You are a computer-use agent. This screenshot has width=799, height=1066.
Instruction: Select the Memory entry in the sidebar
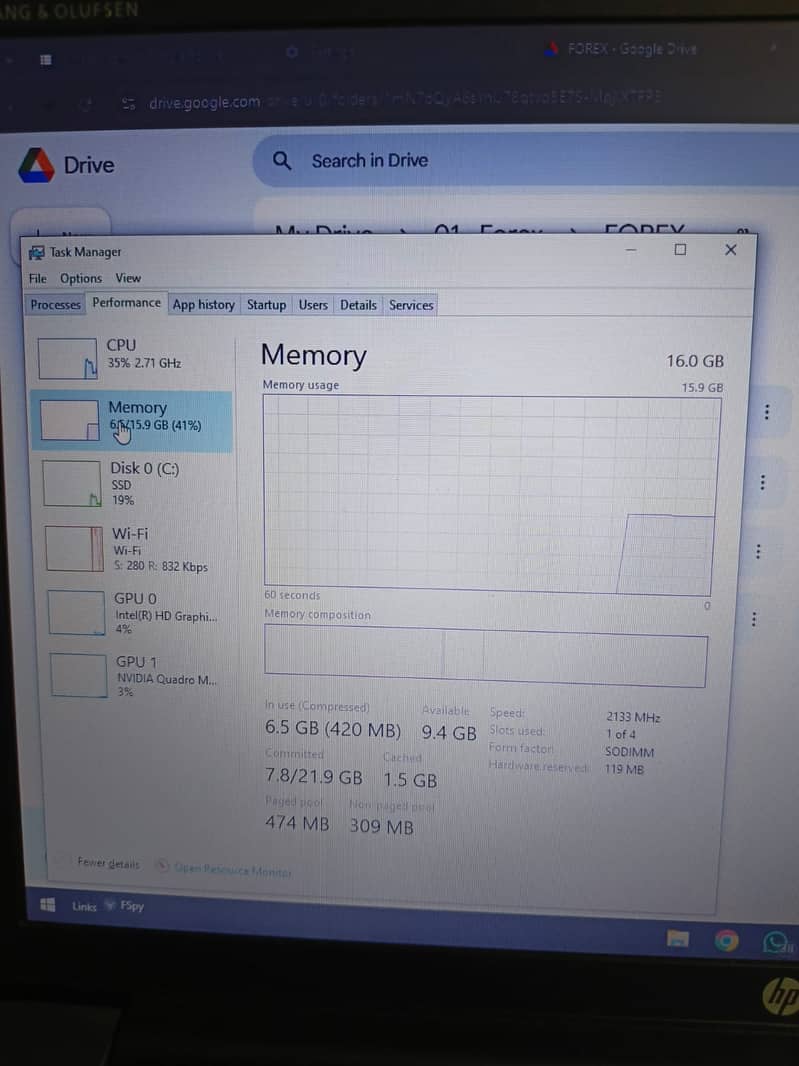(132, 420)
